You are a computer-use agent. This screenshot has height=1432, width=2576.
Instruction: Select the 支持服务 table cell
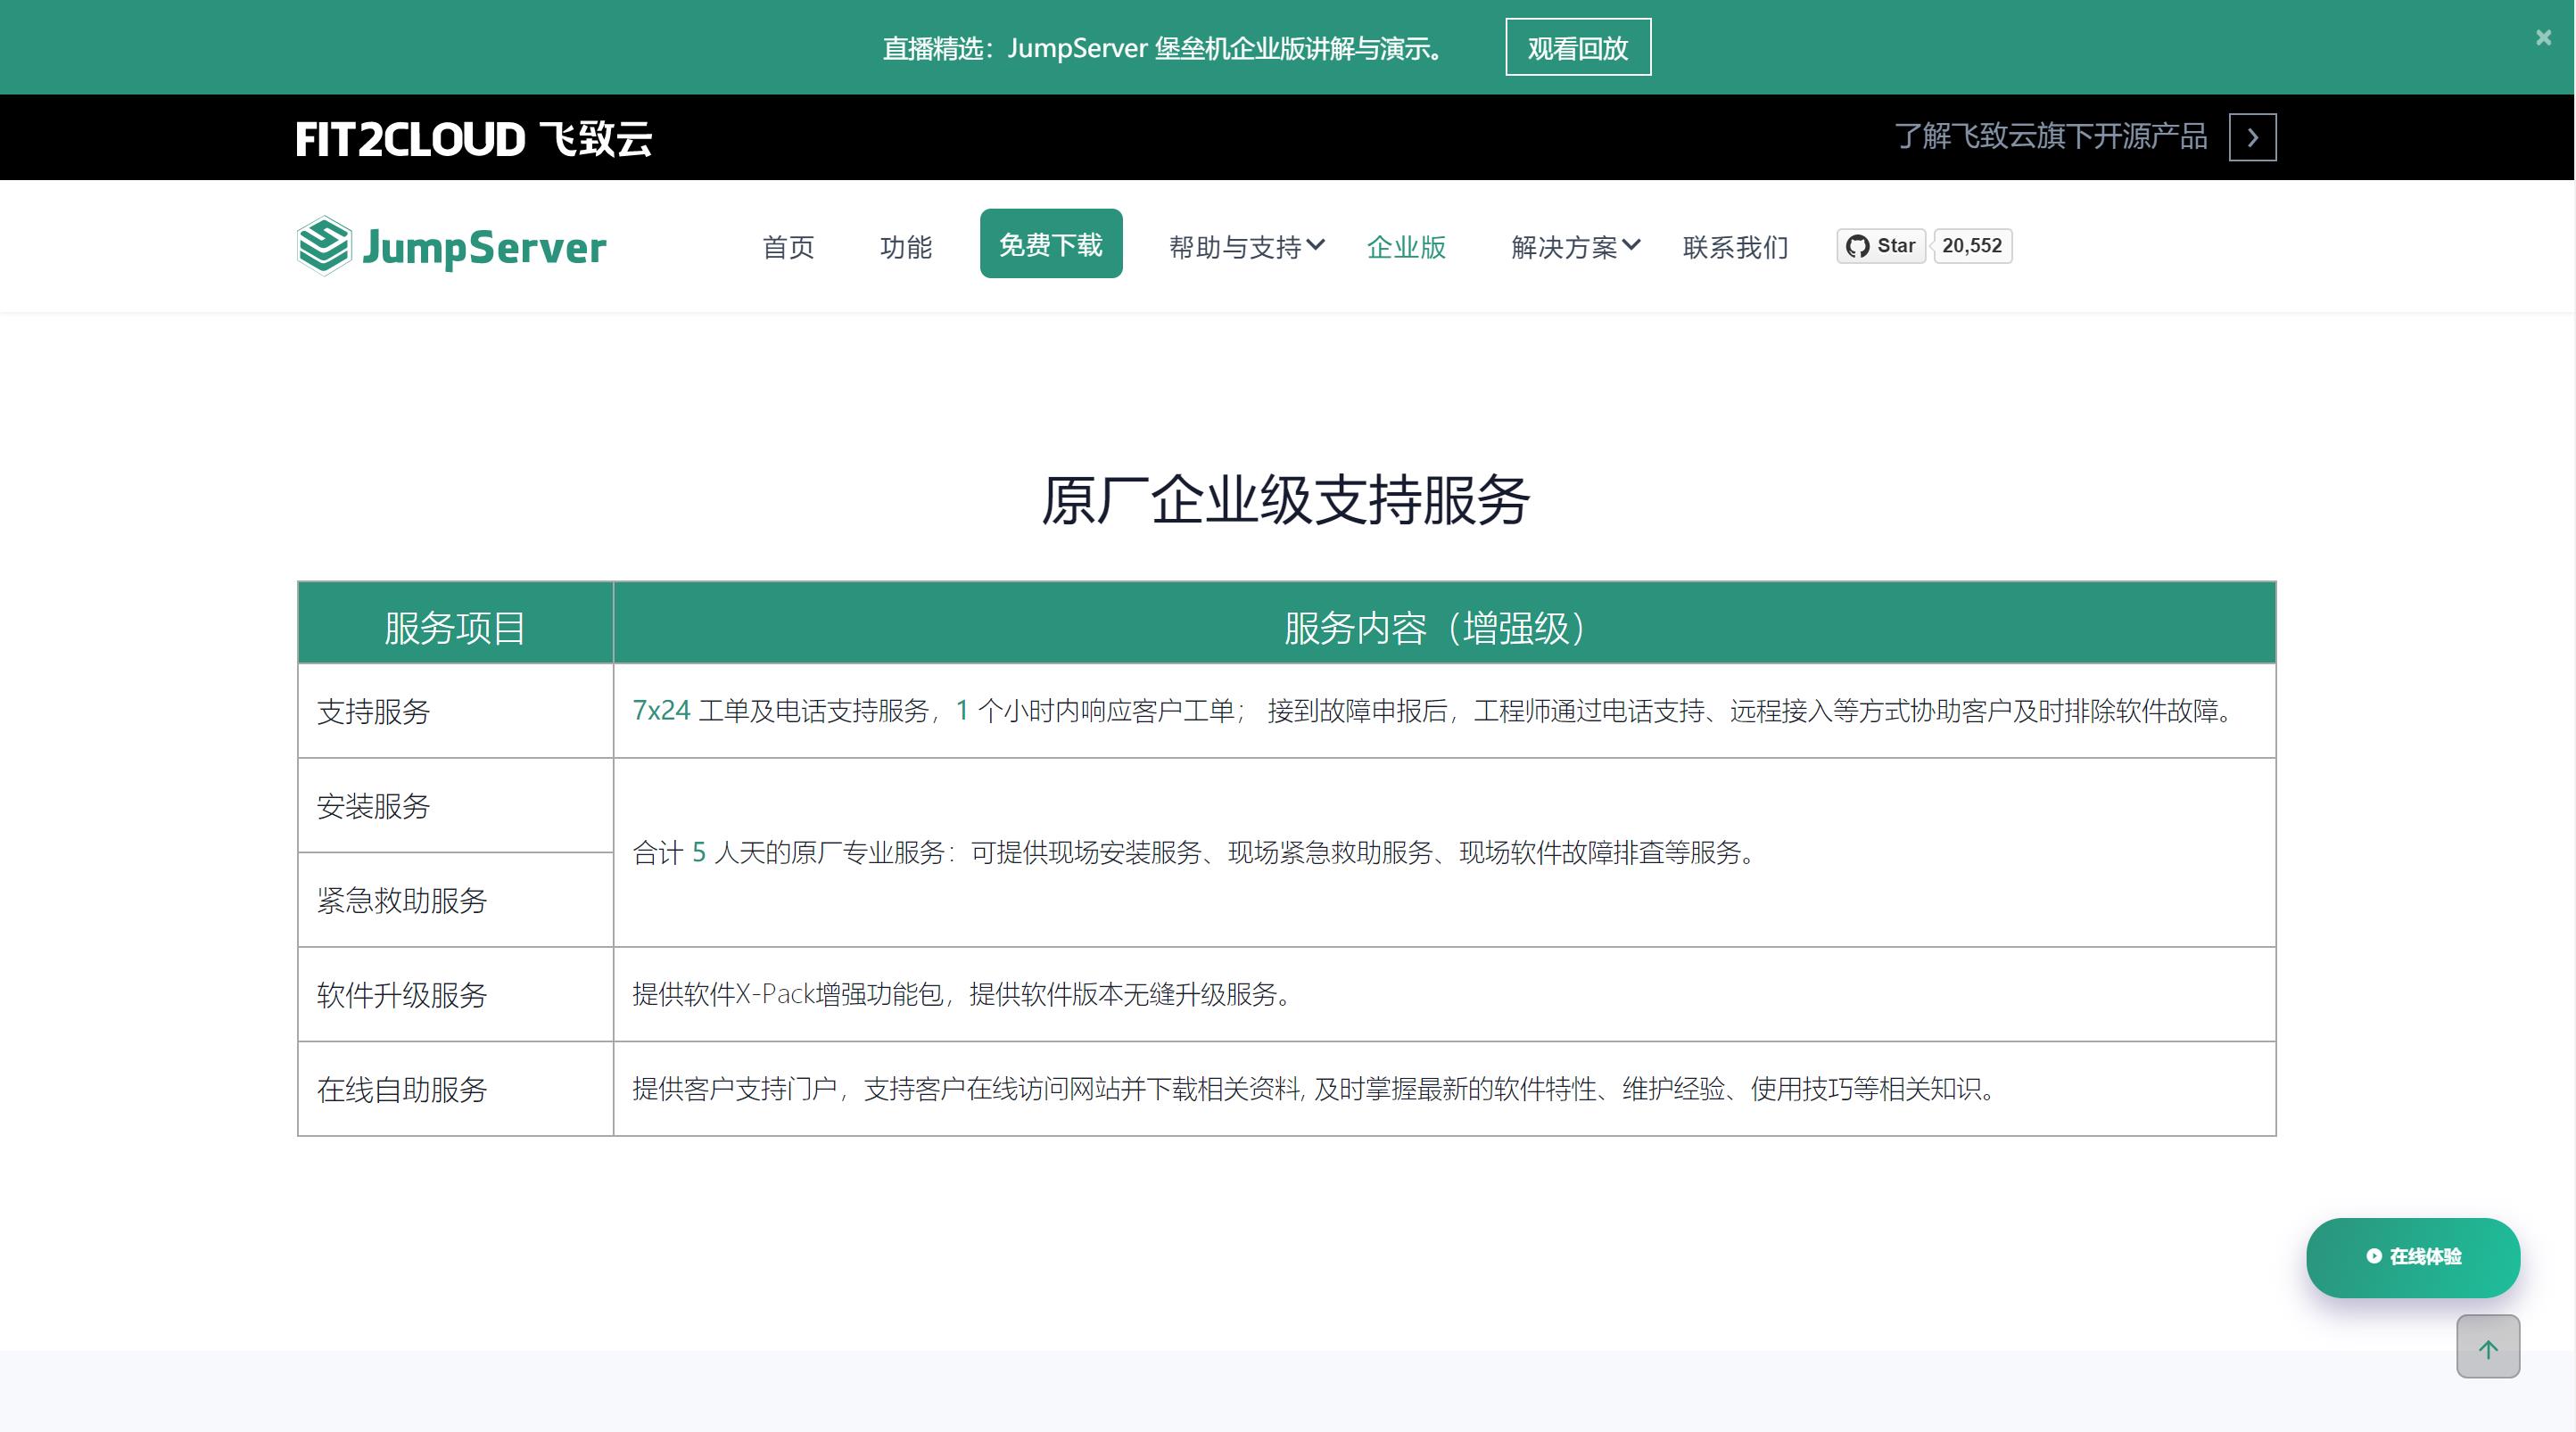[x=455, y=711]
